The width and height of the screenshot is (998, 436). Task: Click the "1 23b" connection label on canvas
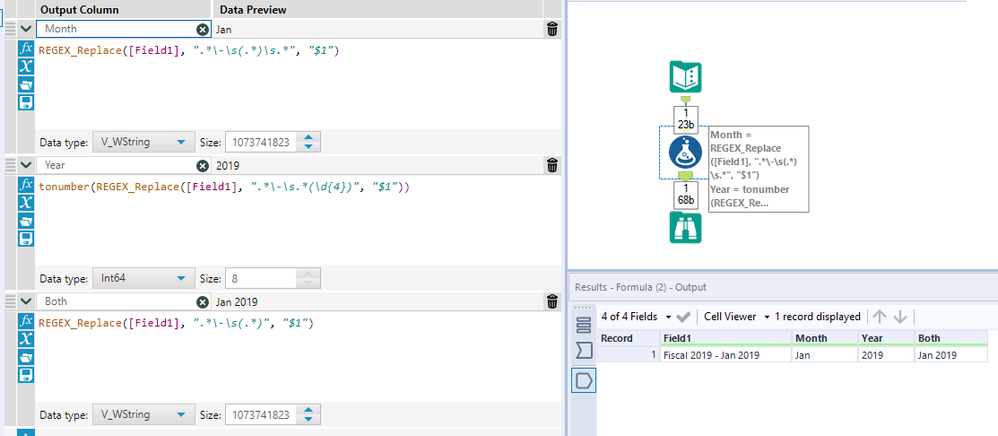(x=686, y=119)
